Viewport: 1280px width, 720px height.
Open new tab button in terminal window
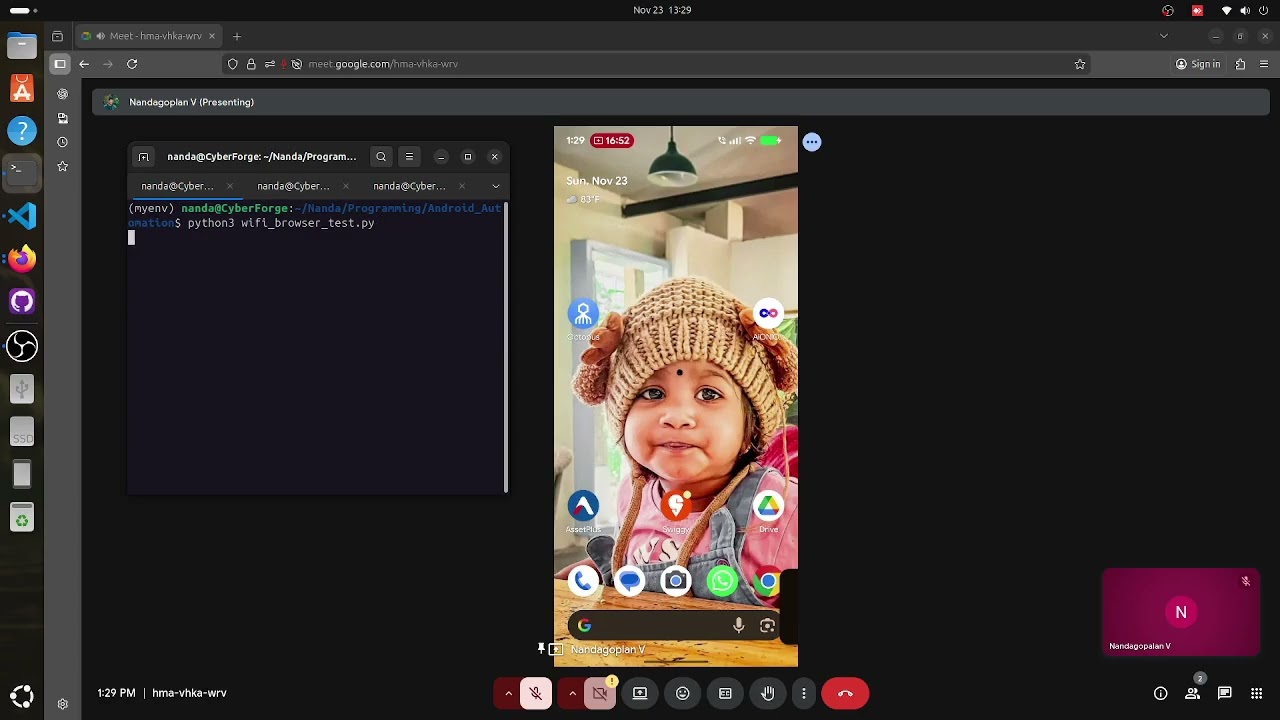click(144, 157)
